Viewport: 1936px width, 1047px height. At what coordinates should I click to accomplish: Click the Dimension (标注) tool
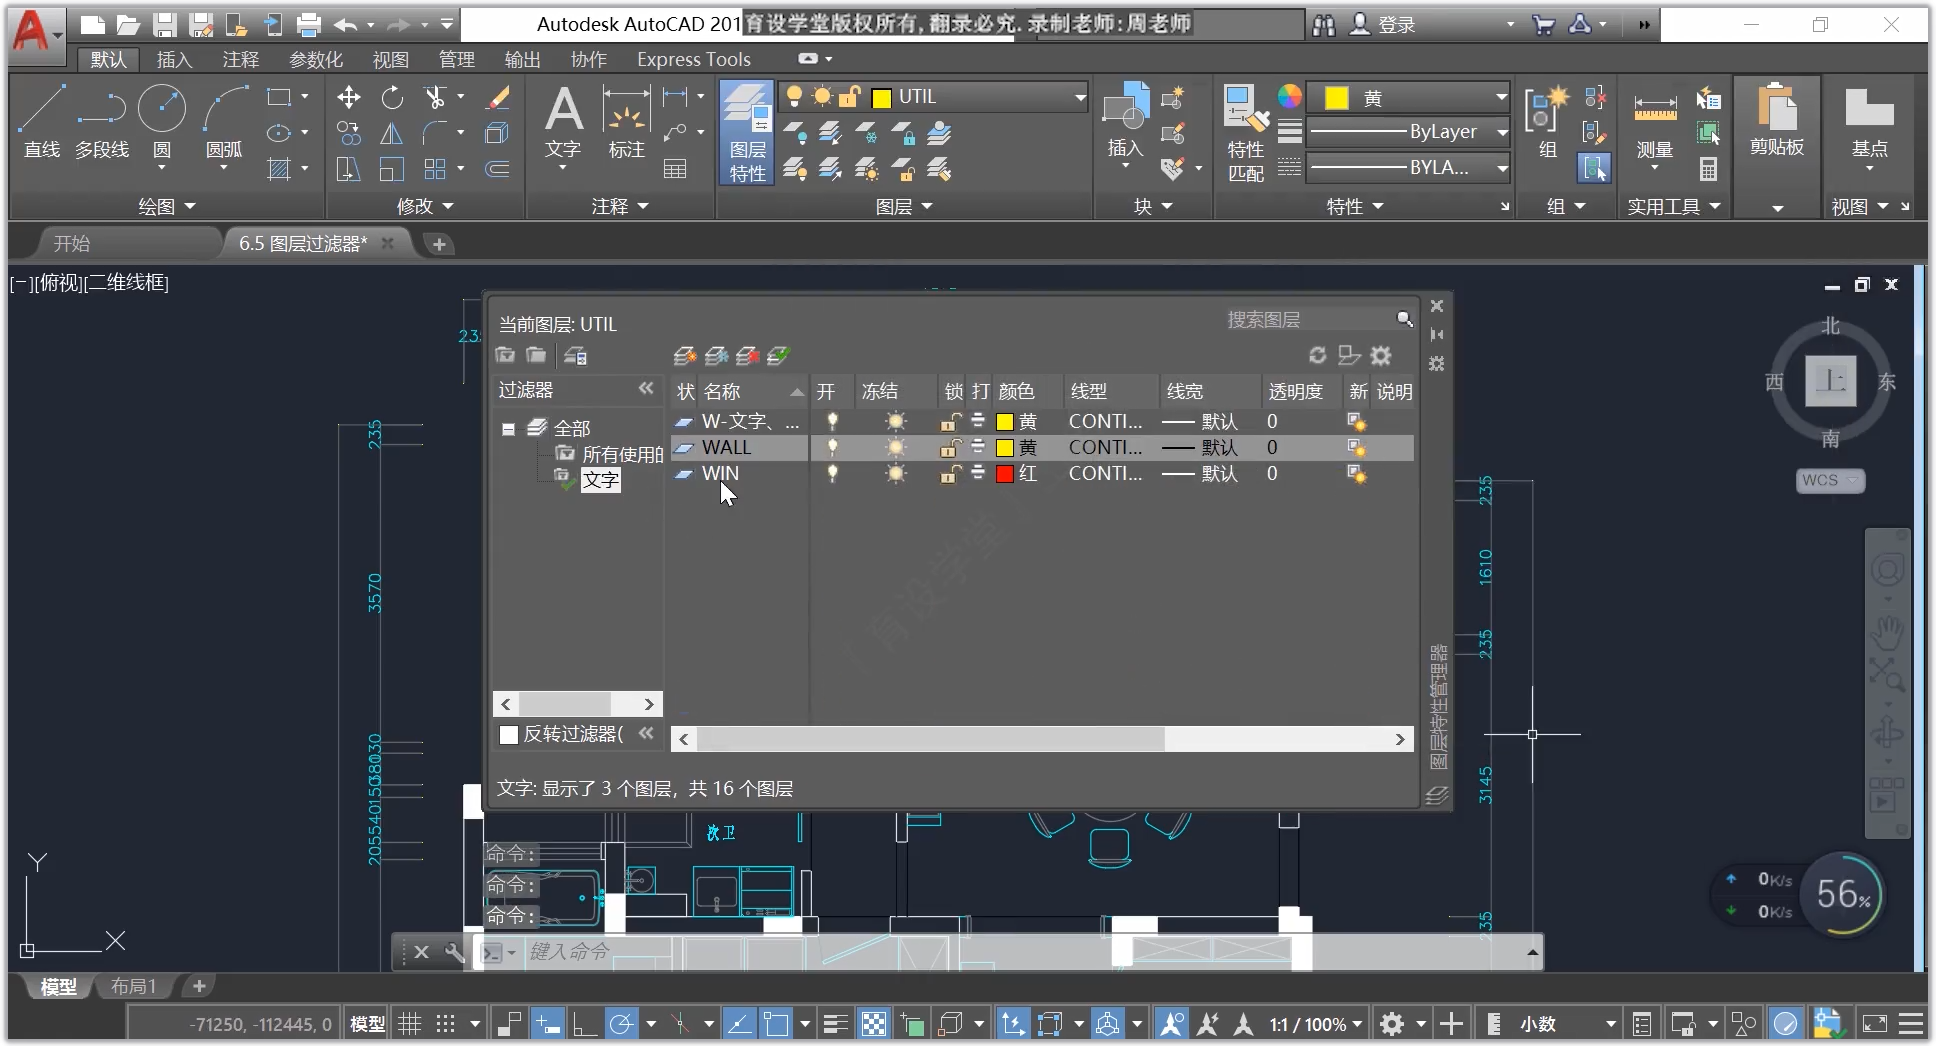pos(627,123)
